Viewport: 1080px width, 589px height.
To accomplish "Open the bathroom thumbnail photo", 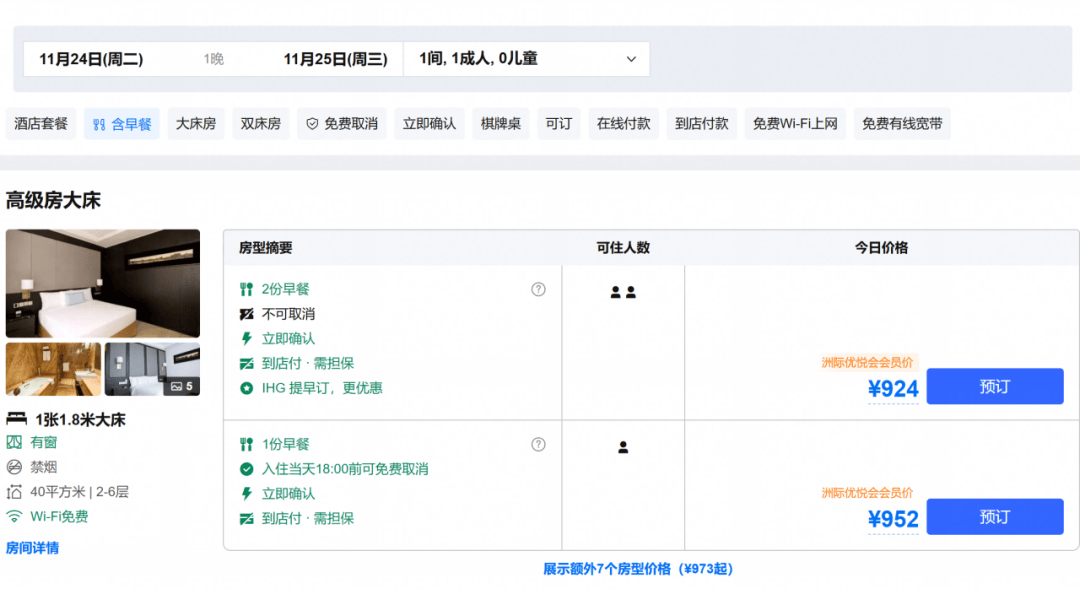I will (x=53, y=369).
